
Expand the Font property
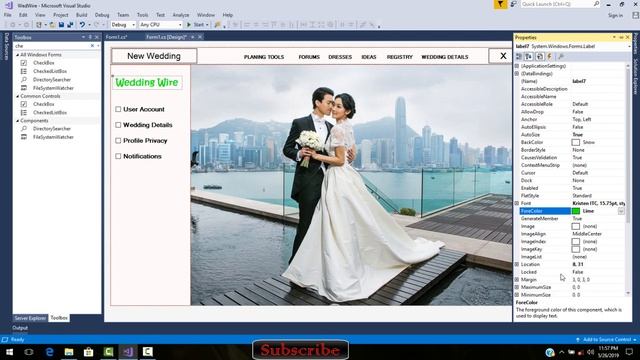(517, 203)
